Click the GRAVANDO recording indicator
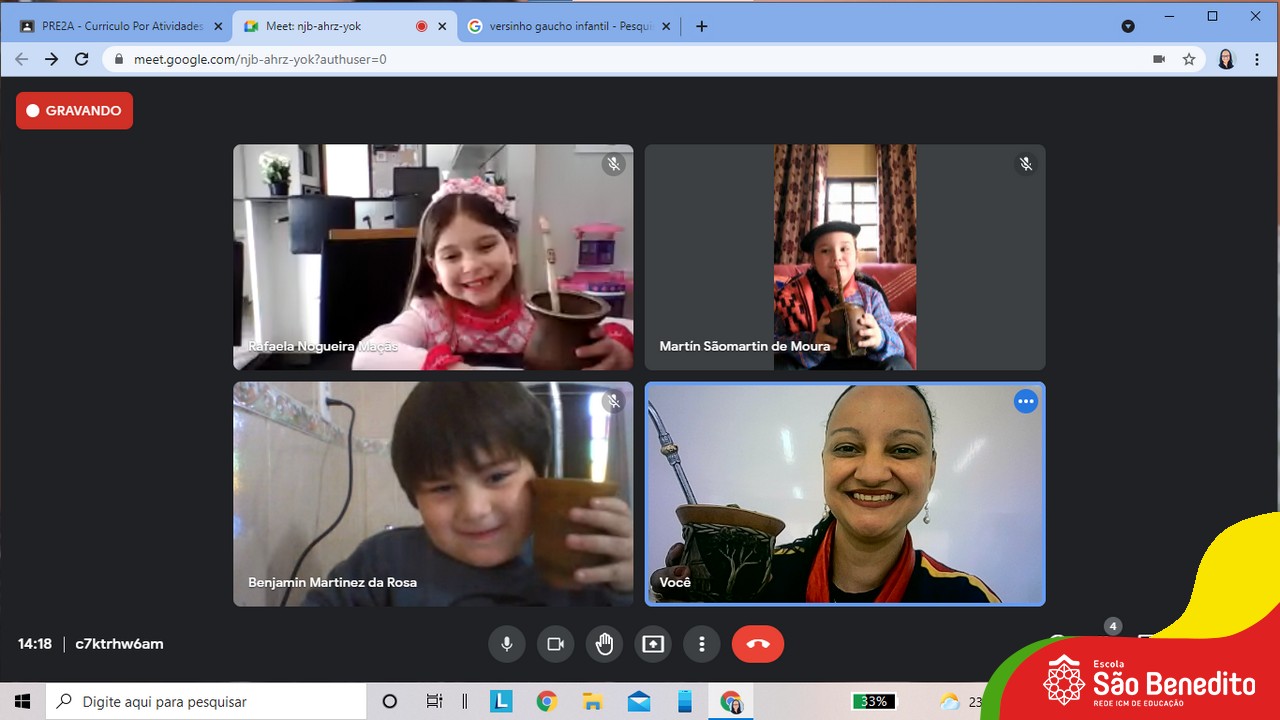The height and width of the screenshot is (720, 1280). [x=74, y=111]
